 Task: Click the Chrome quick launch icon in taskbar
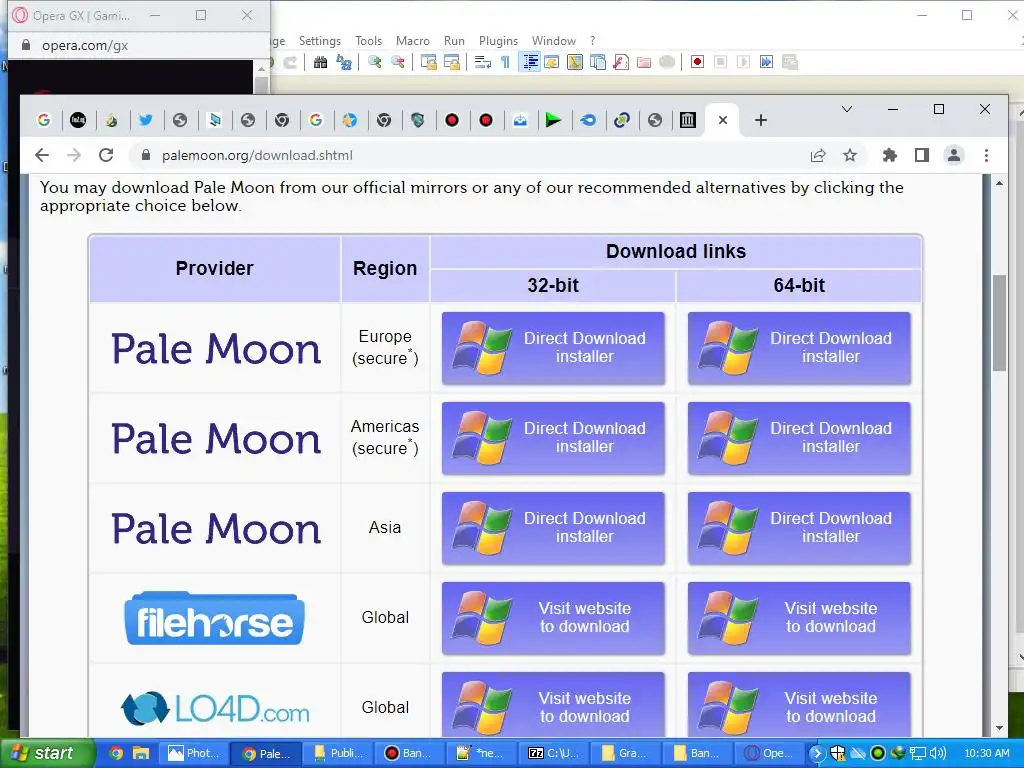116,754
